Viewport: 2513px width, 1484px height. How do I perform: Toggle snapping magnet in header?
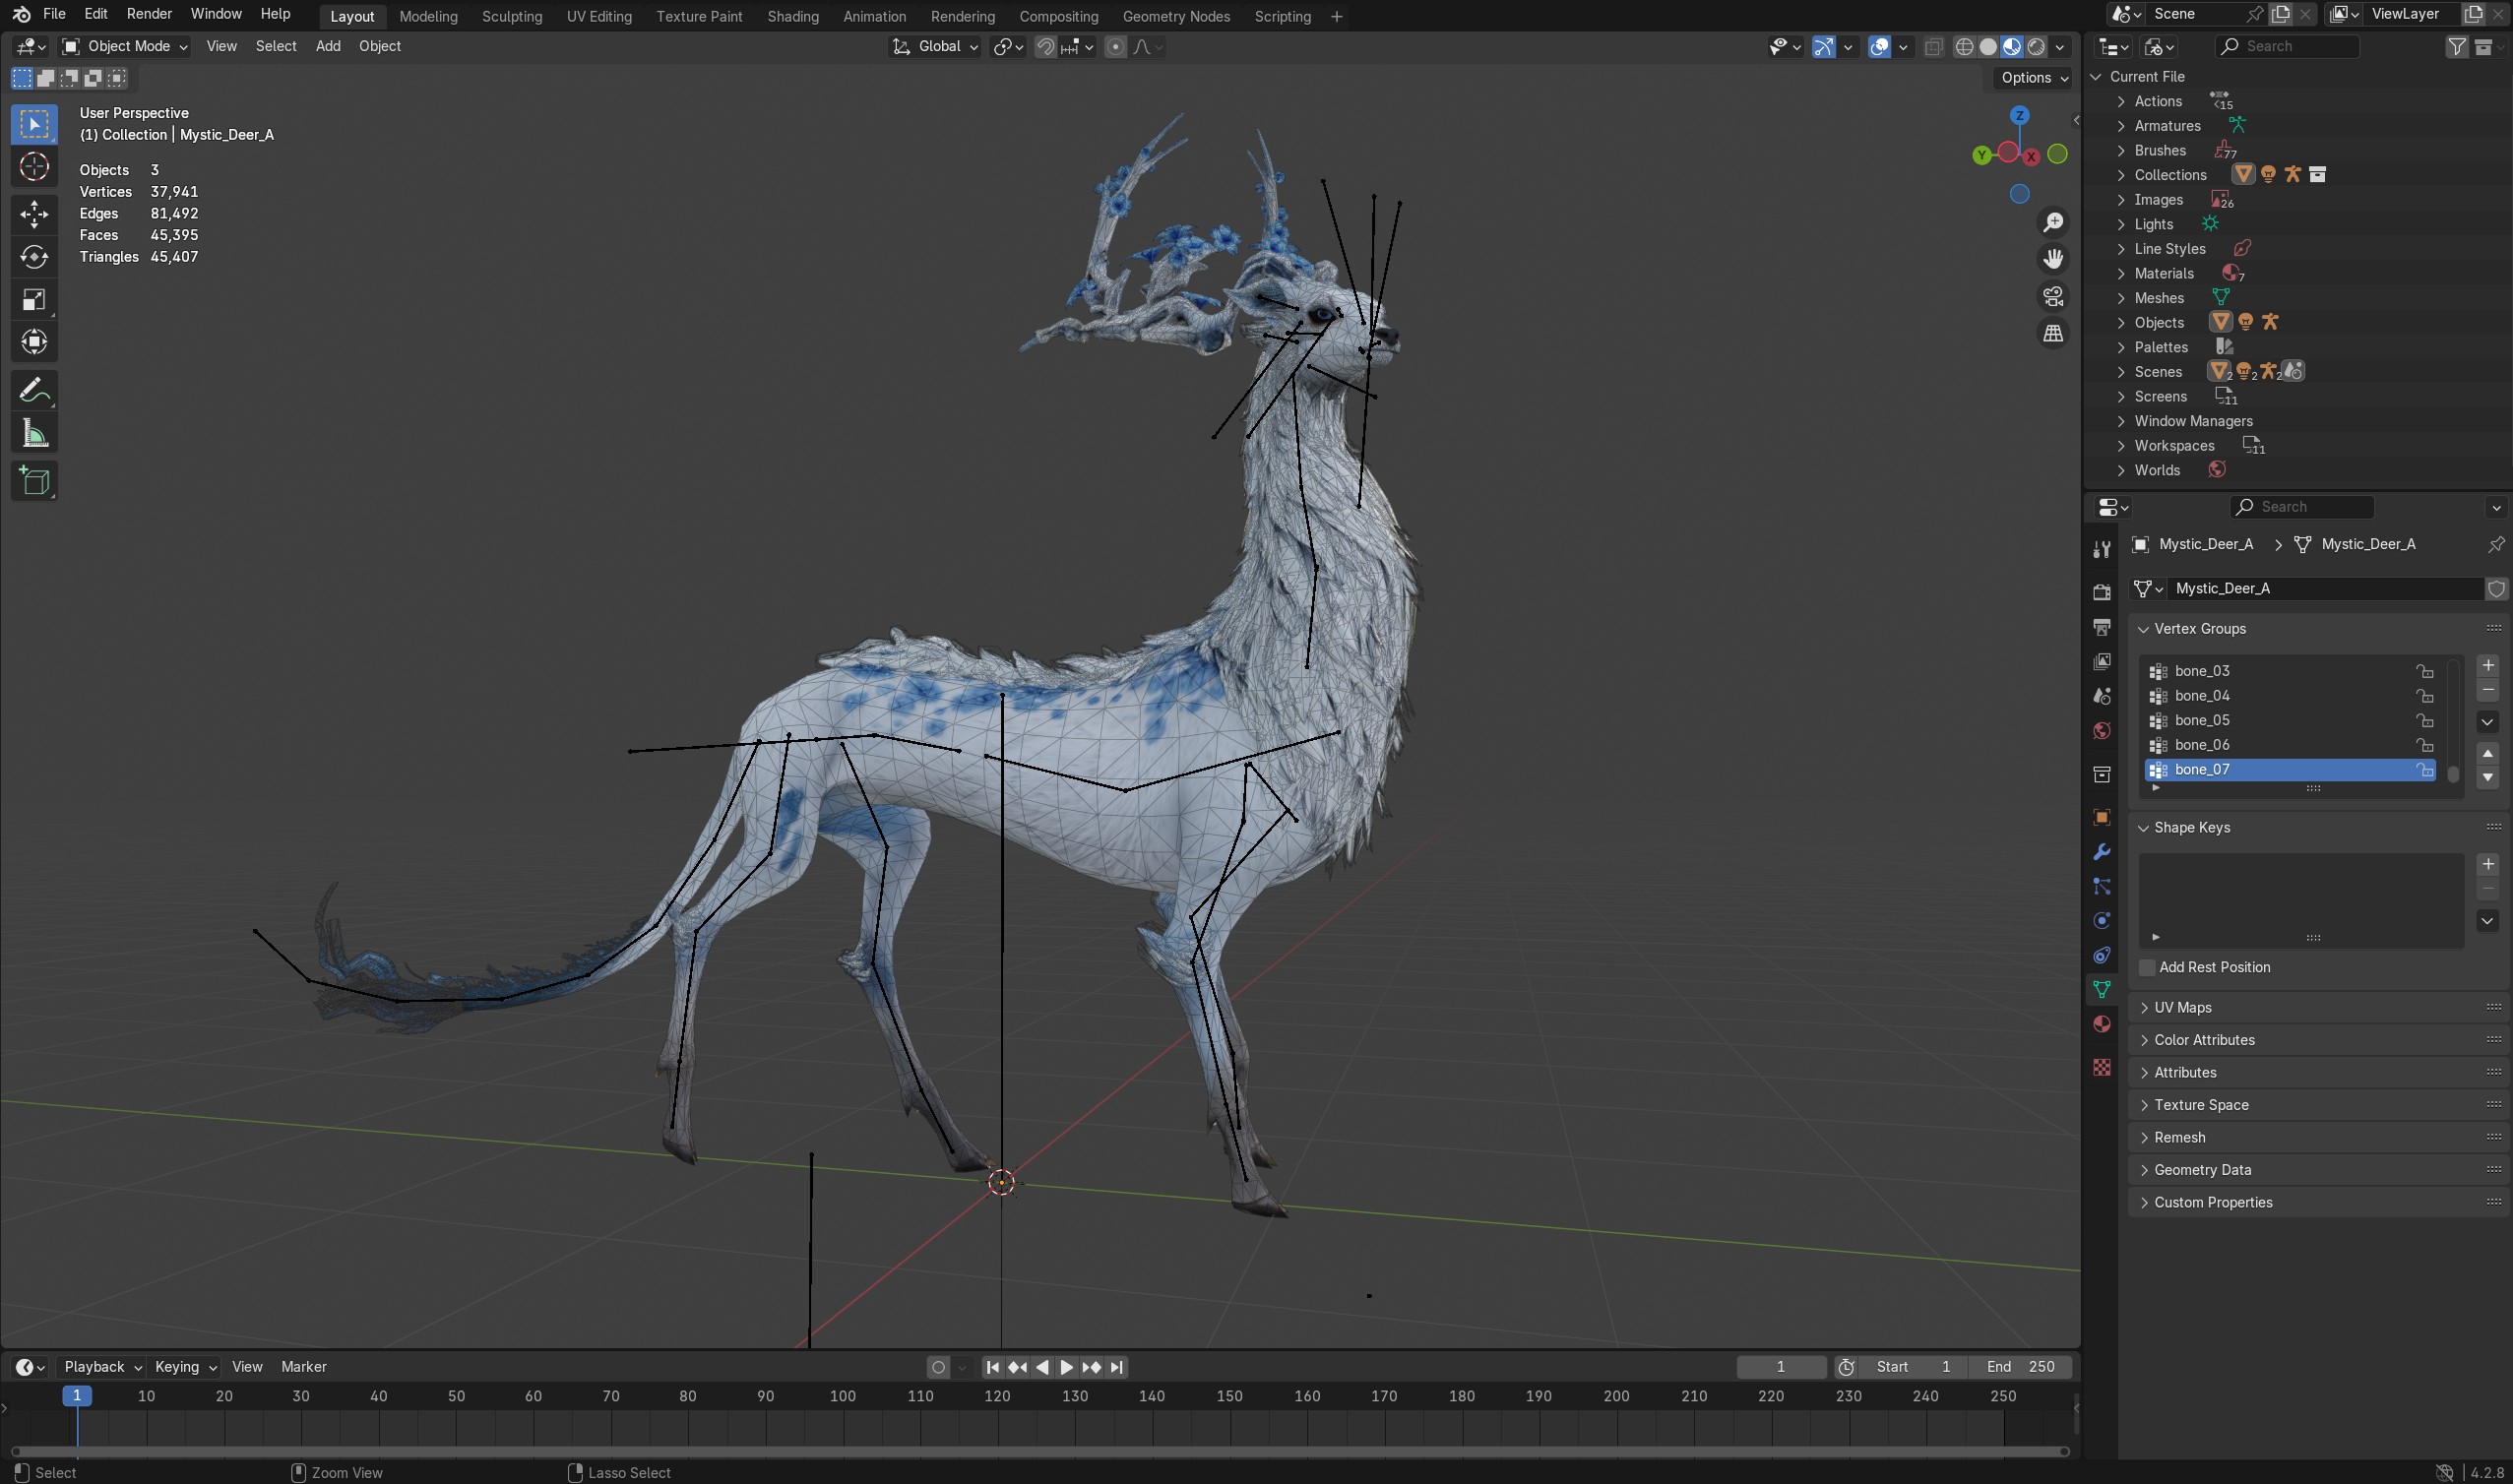[x=1045, y=47]
